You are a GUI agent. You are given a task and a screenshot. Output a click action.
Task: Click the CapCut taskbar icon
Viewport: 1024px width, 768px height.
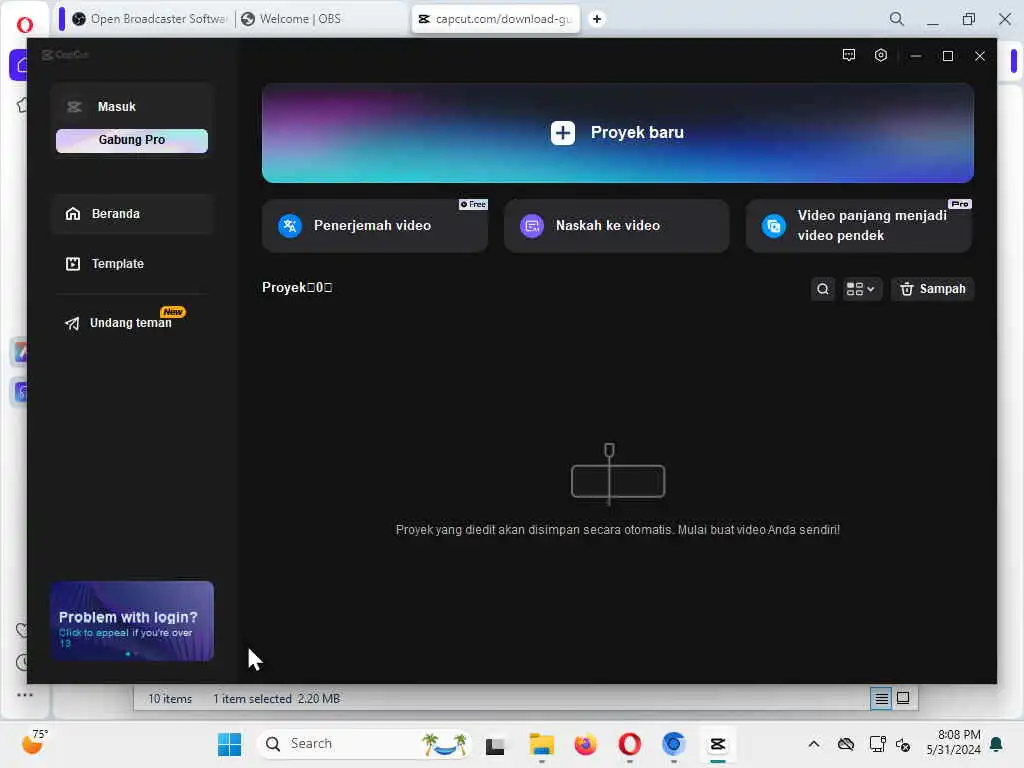[718, 744]
